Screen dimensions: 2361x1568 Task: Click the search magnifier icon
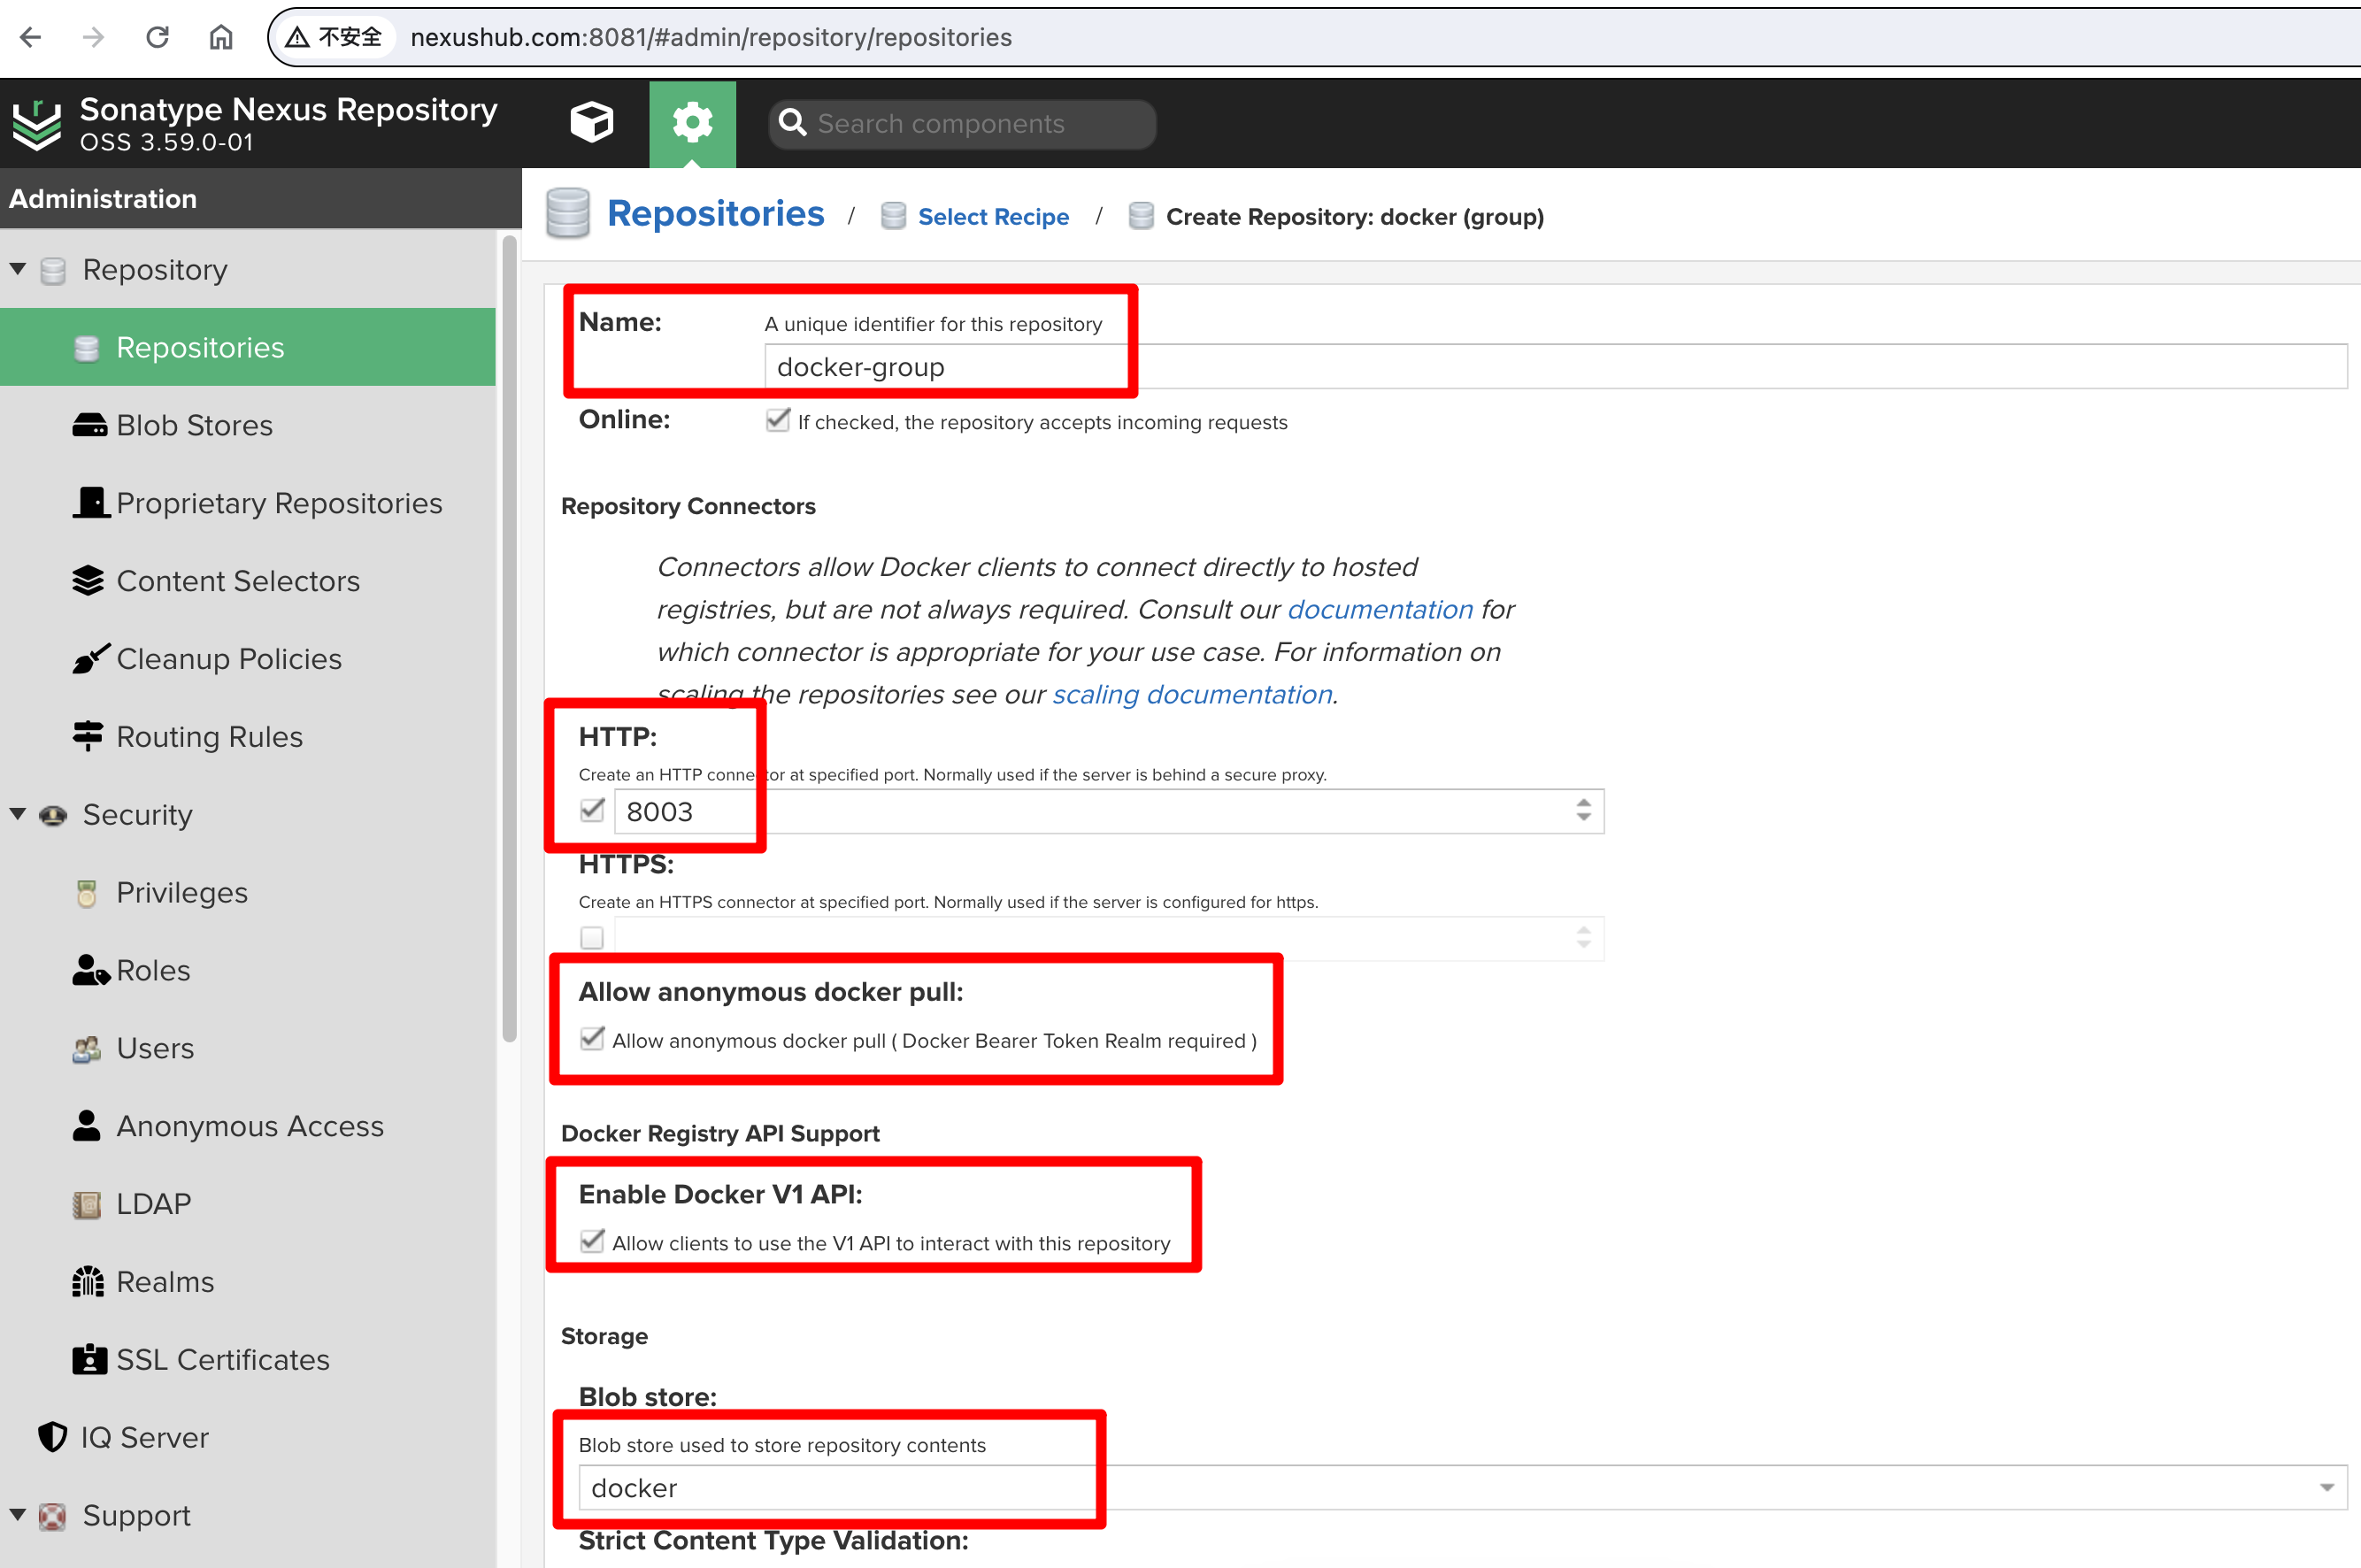tap(793, 123)
